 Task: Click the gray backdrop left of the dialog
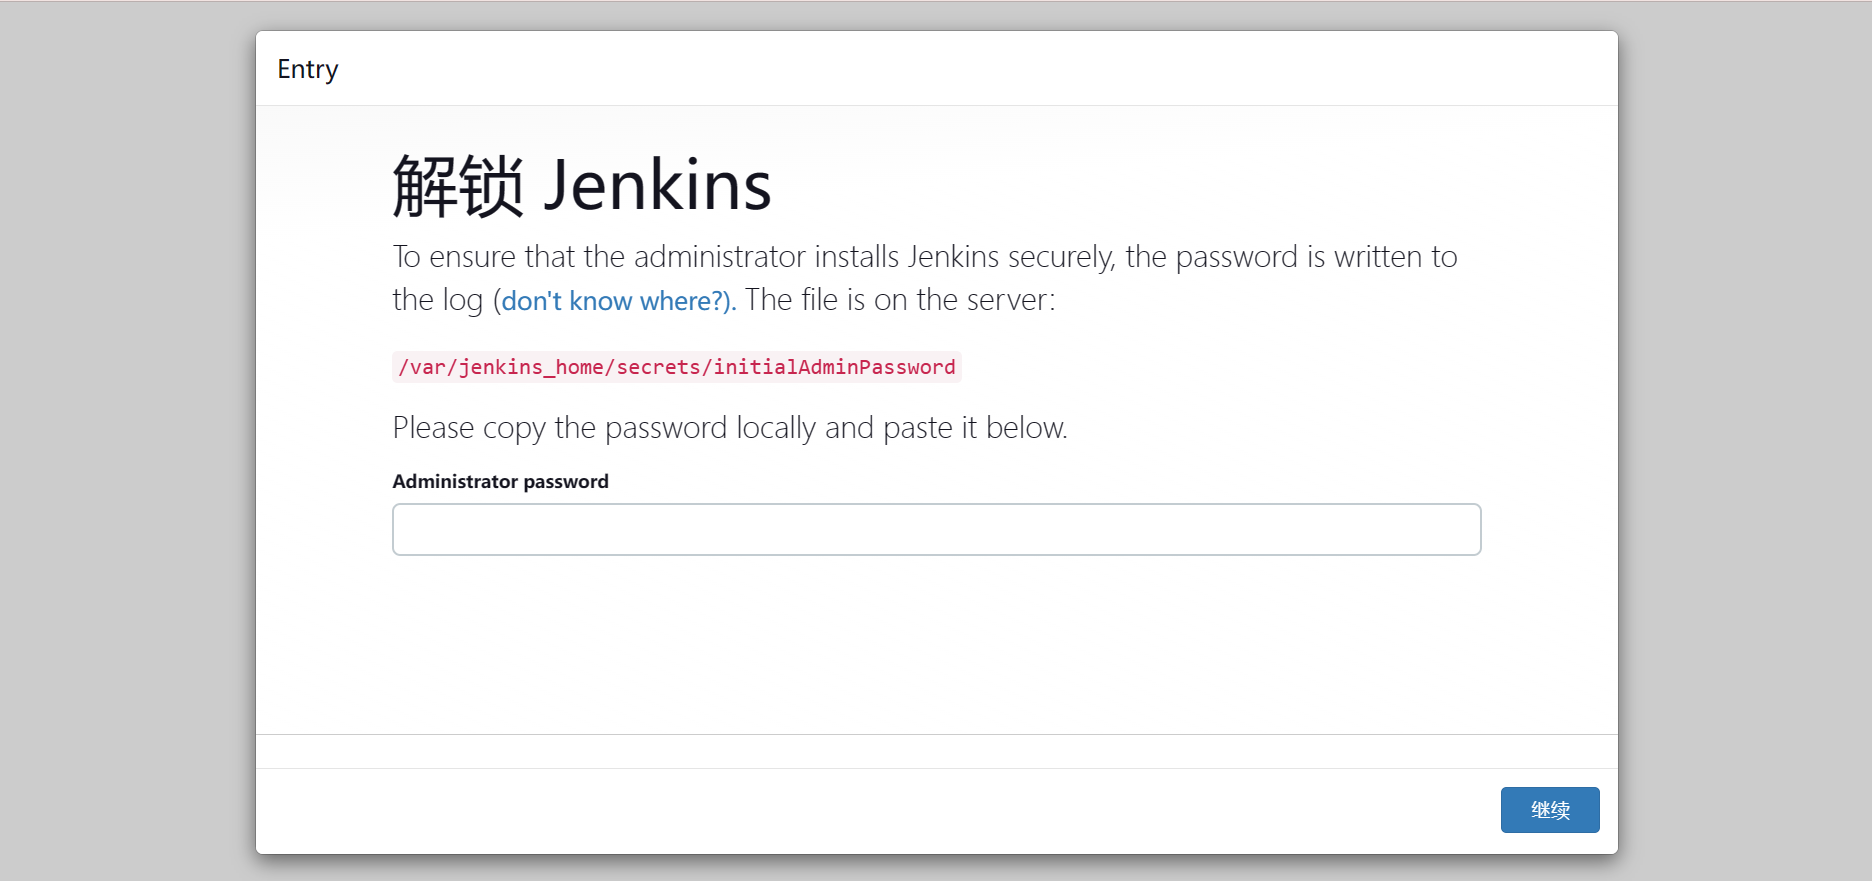coord(127,440)
